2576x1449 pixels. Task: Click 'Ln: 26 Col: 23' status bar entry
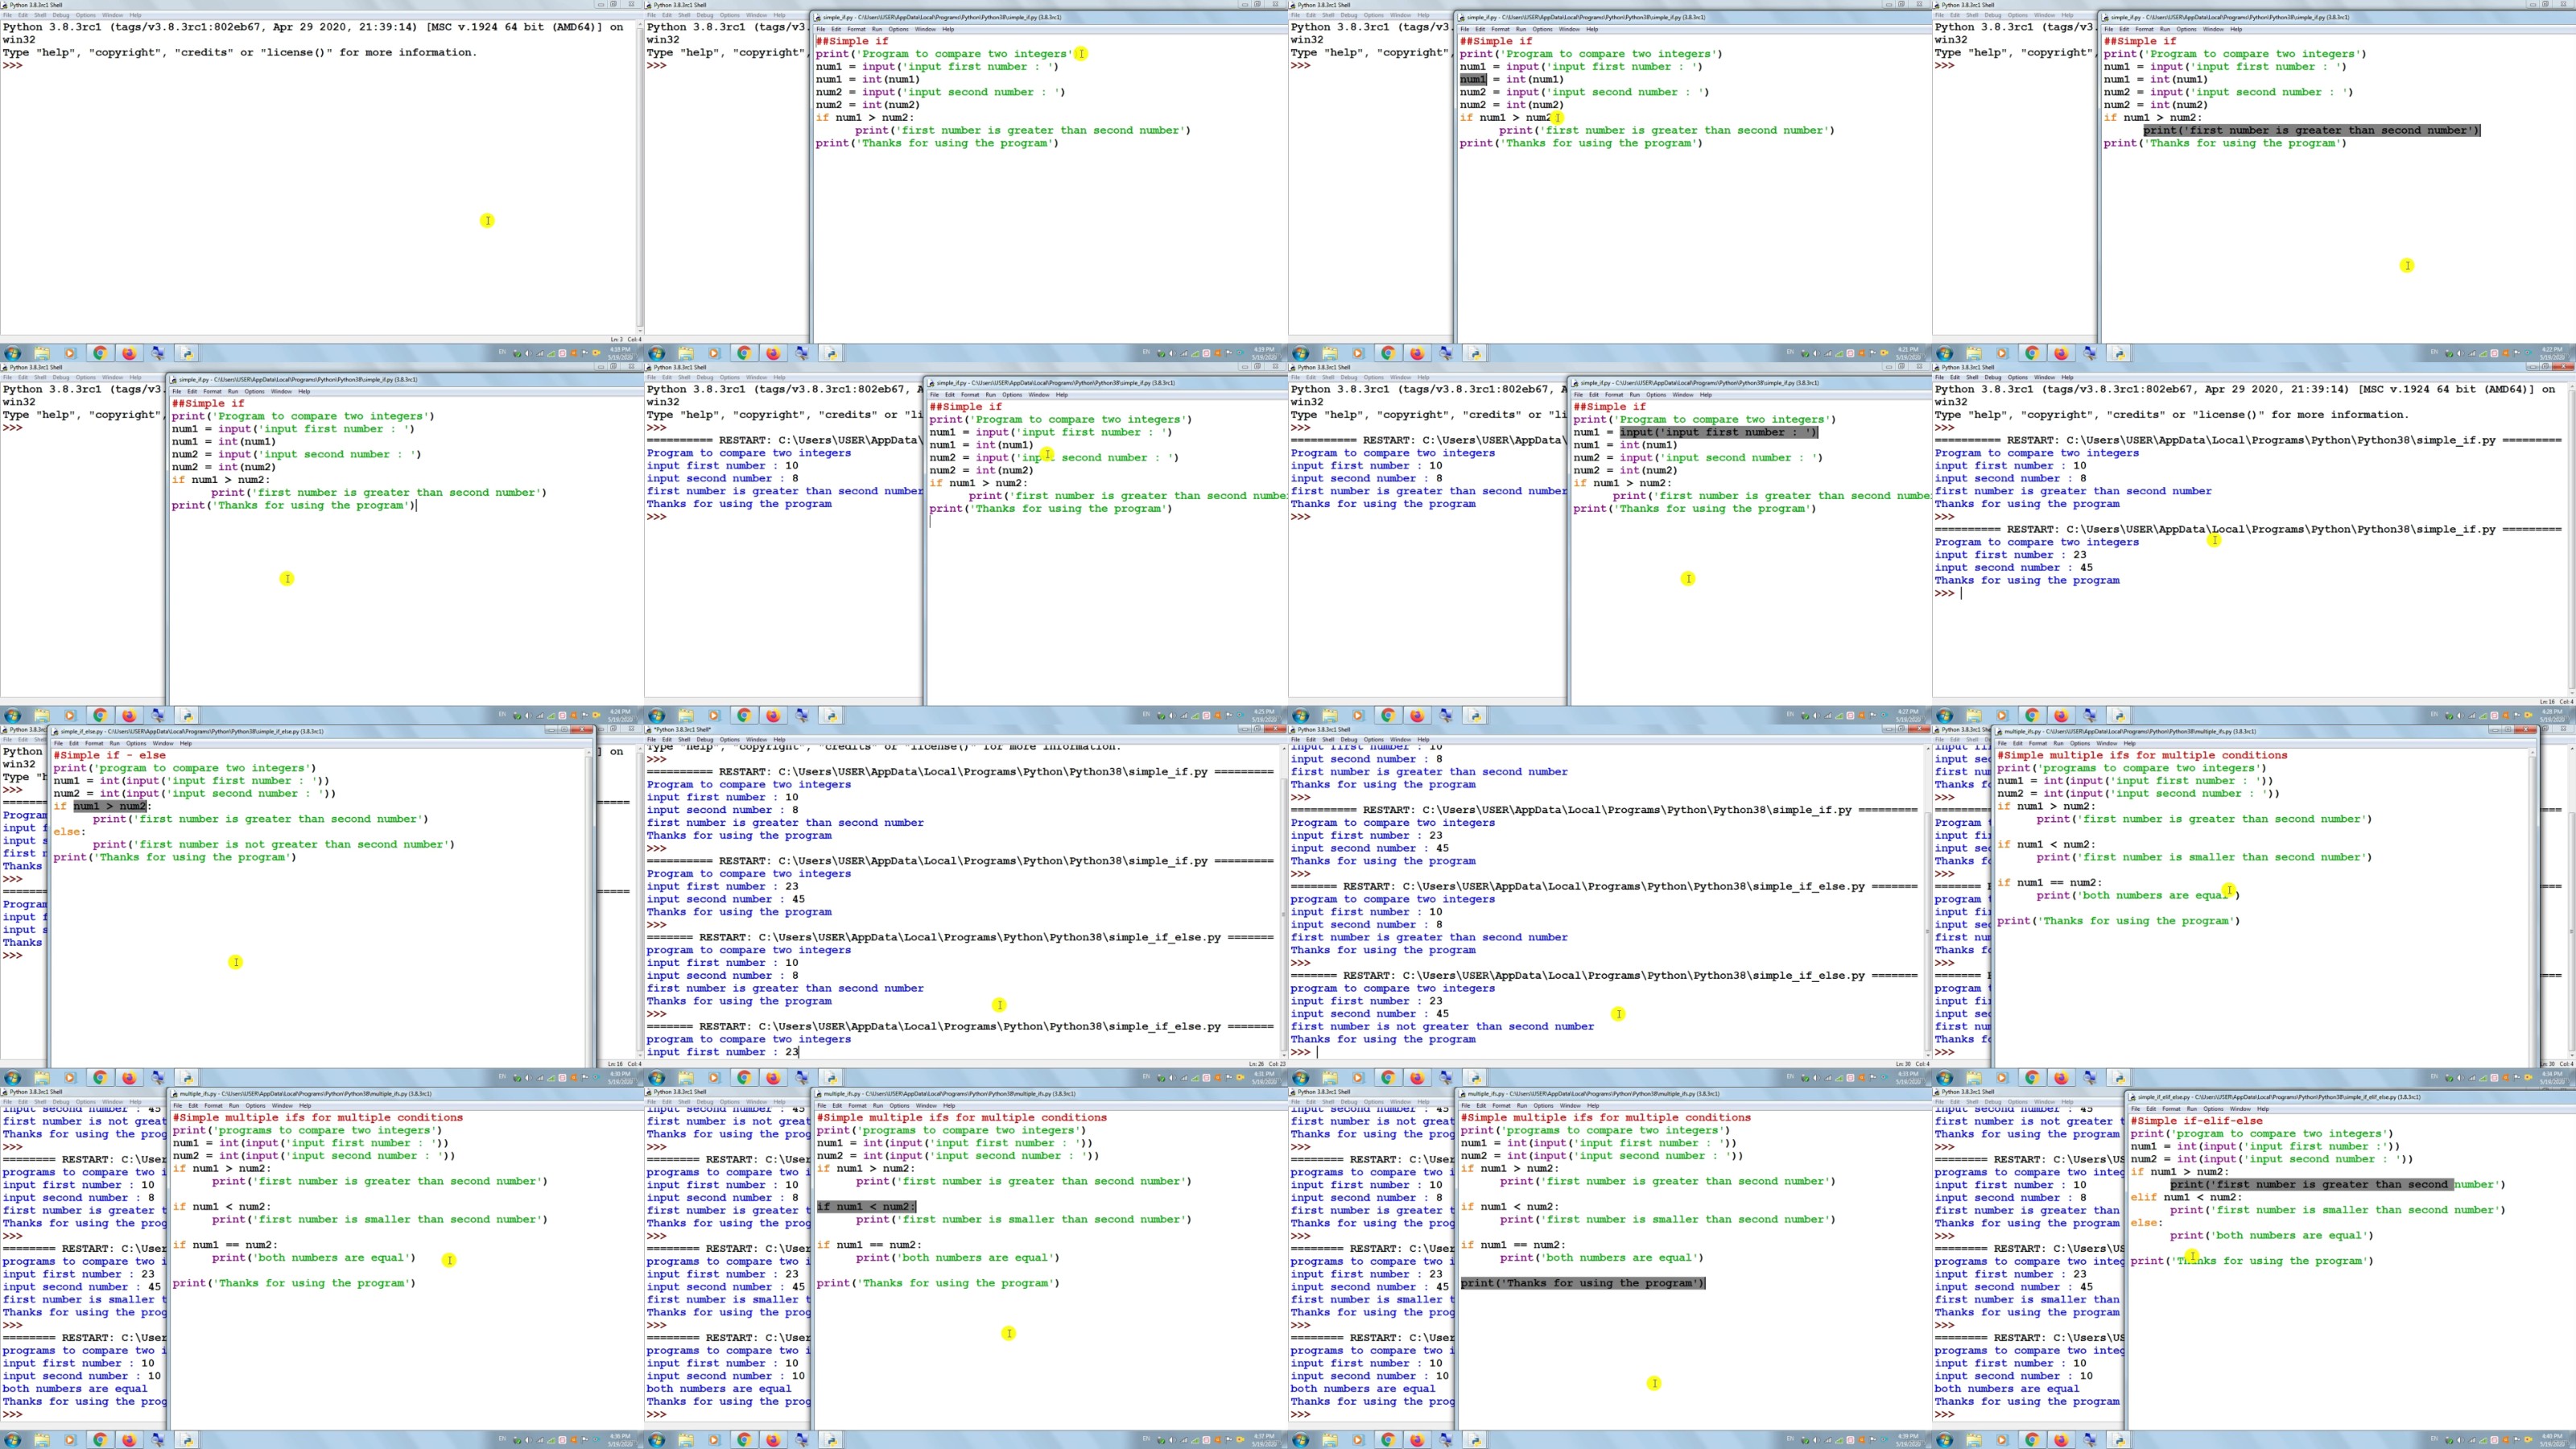(1267, 1064)
